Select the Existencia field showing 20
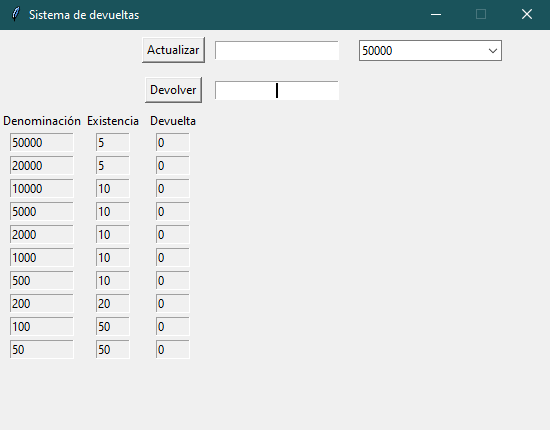The image size is (550, 430). (113, 303)
